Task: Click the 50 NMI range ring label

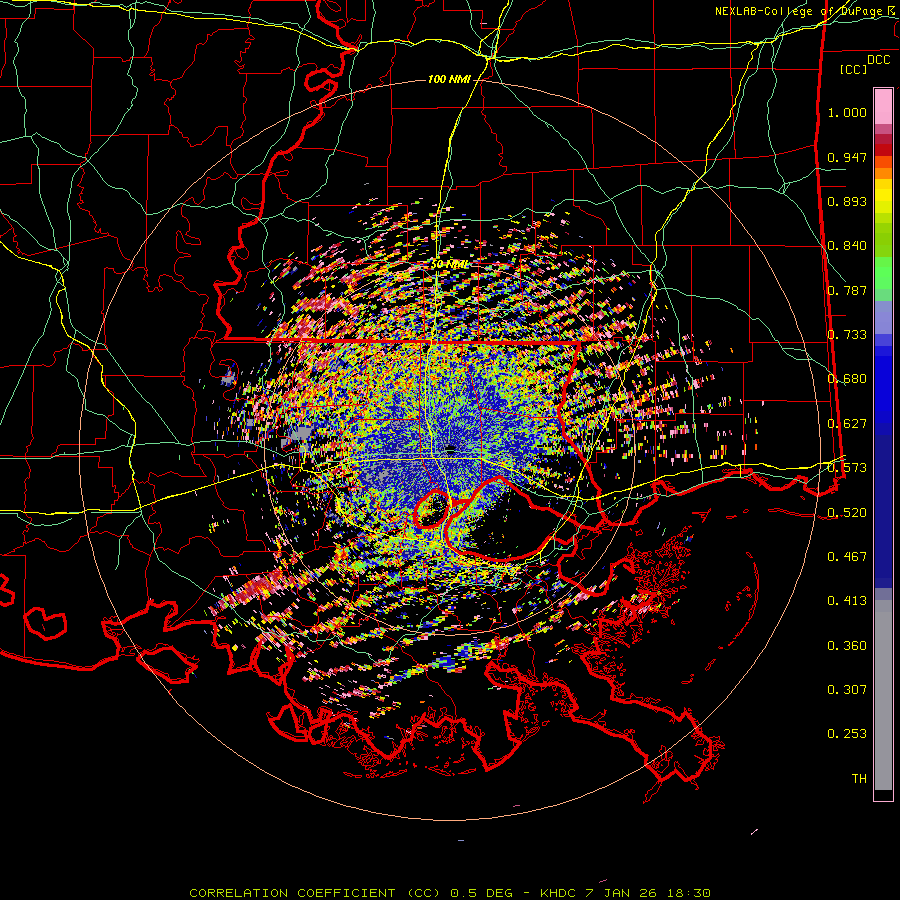Action: [x=449, y=265]
